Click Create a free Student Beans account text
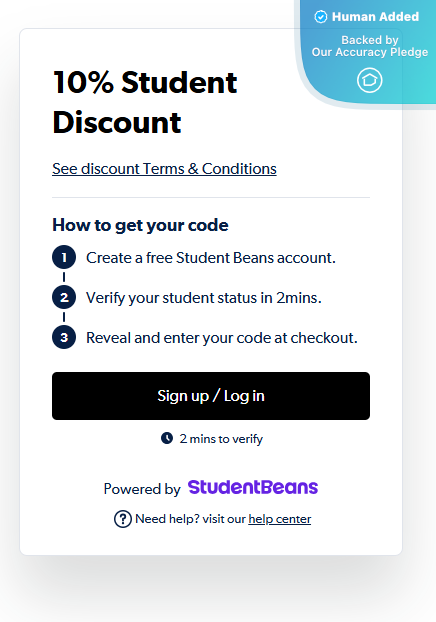The image size is (436, 622). pos(211,258)
